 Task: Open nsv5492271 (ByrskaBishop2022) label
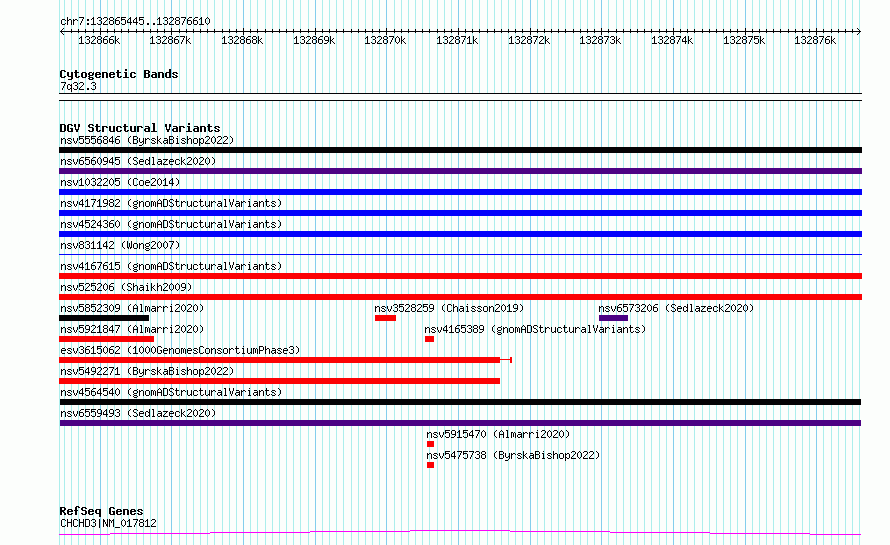147,371
